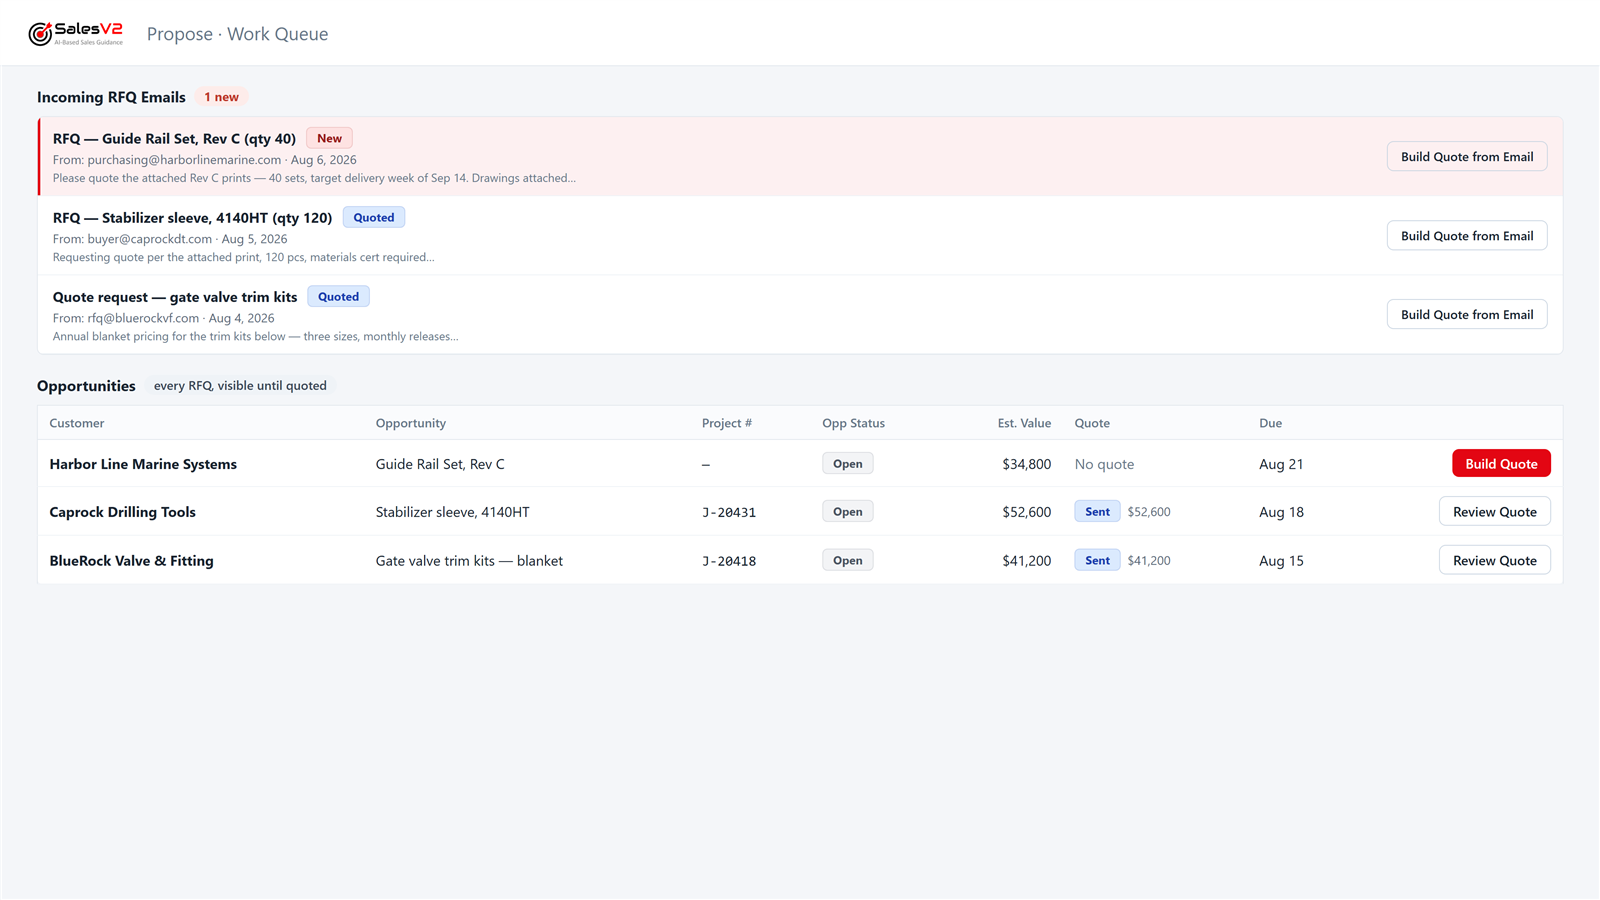
Task: Click the Aug 18 due date
Action: click(x=1281, y=512)
